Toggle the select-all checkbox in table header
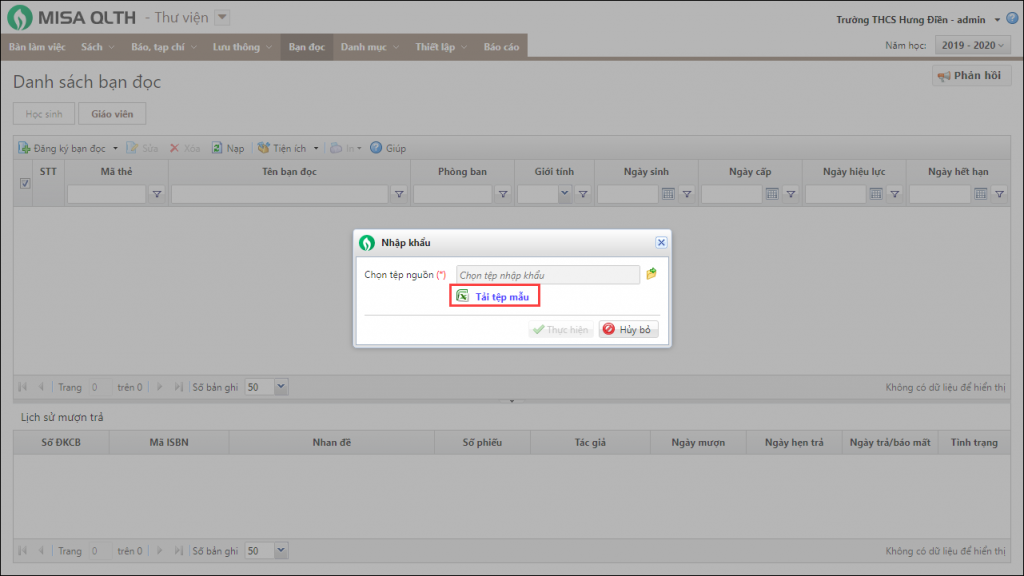1024x576 pixels. point(25,183)
